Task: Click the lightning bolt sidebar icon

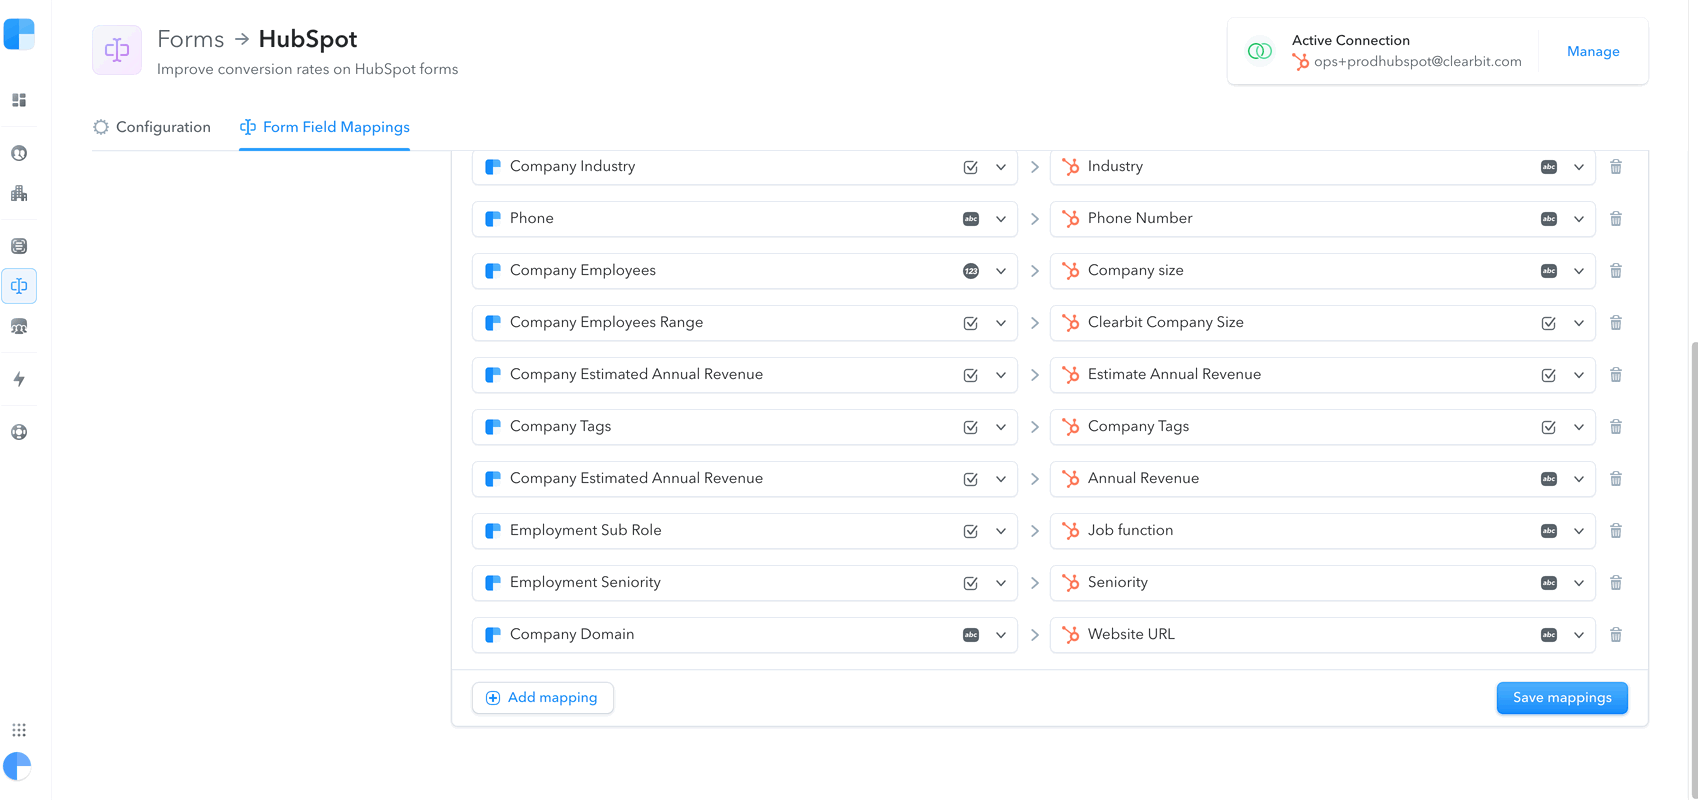Action: pyautogui.click(x=19, y=379)
